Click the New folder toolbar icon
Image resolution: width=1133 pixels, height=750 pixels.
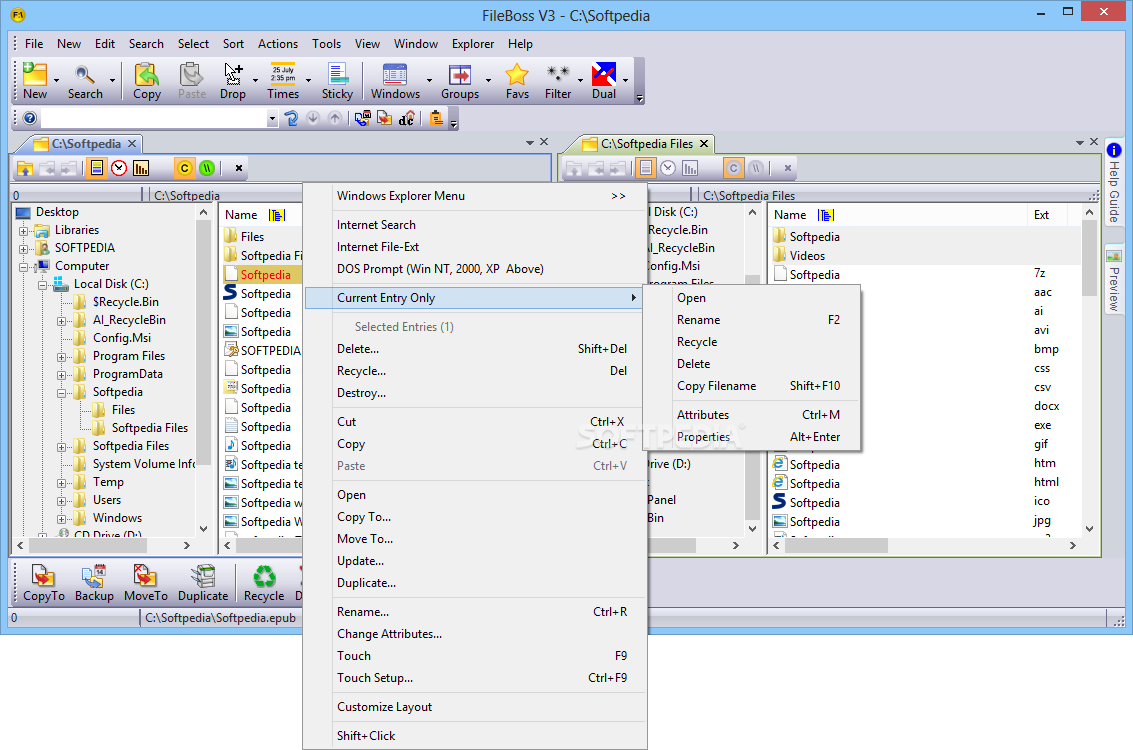click(34, 74)
